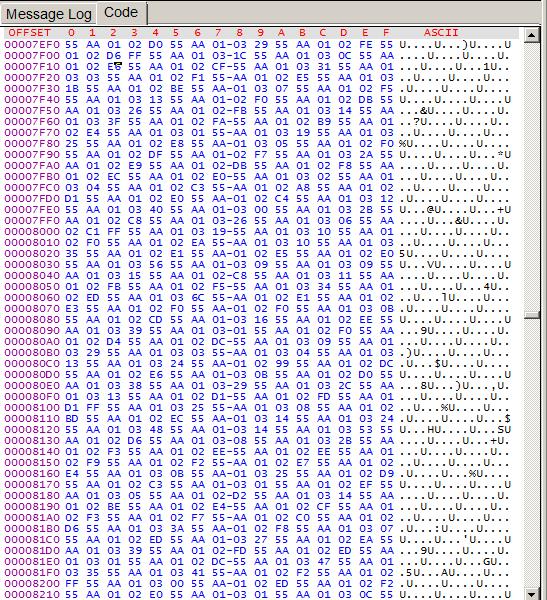Click byte BD in row 00008110
Viewport: 547px width, 600px height.
[72, 419]
